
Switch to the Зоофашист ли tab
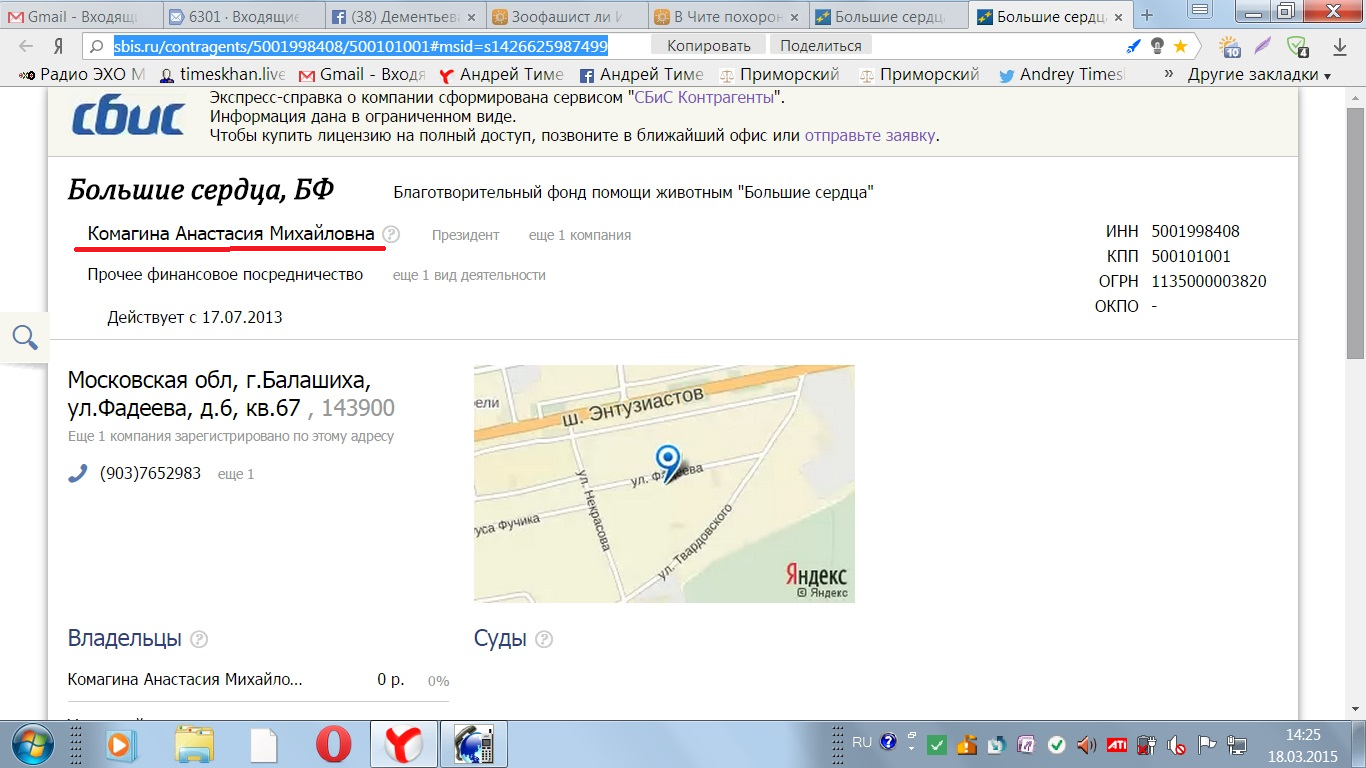pos(565,16)
